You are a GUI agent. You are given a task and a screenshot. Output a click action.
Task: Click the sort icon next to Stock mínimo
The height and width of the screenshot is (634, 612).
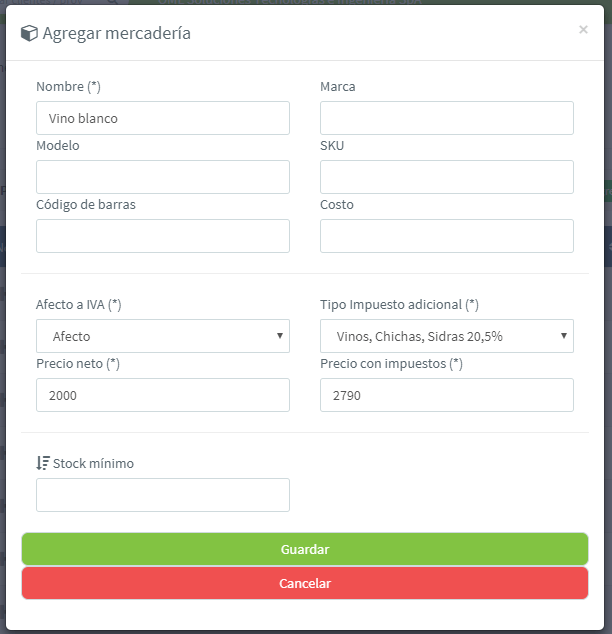click(43, 463)
